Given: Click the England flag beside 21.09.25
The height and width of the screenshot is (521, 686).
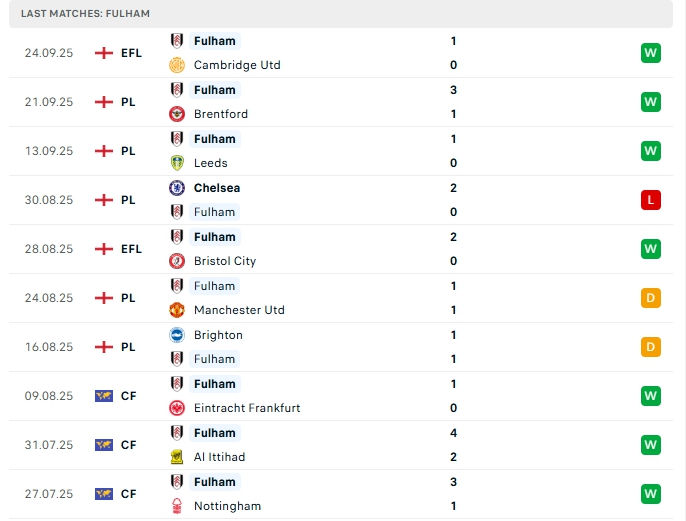Looking at the screenshot, I should [x=104, y=102].
